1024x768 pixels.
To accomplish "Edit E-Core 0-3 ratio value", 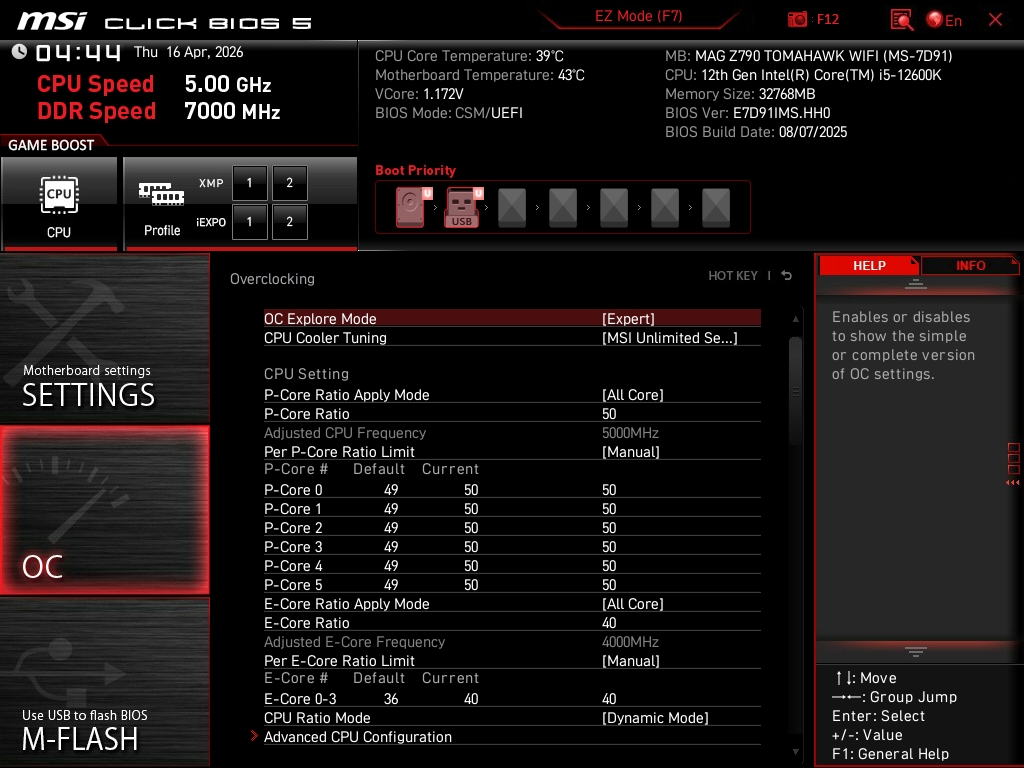I will (512, 698).
